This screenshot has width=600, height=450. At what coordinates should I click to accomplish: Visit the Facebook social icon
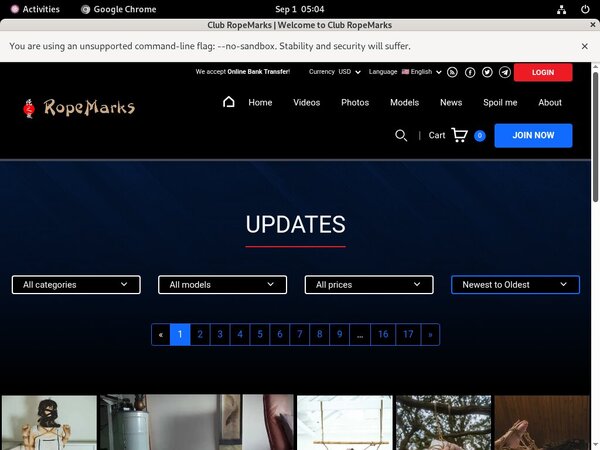(x=470, y=72)
